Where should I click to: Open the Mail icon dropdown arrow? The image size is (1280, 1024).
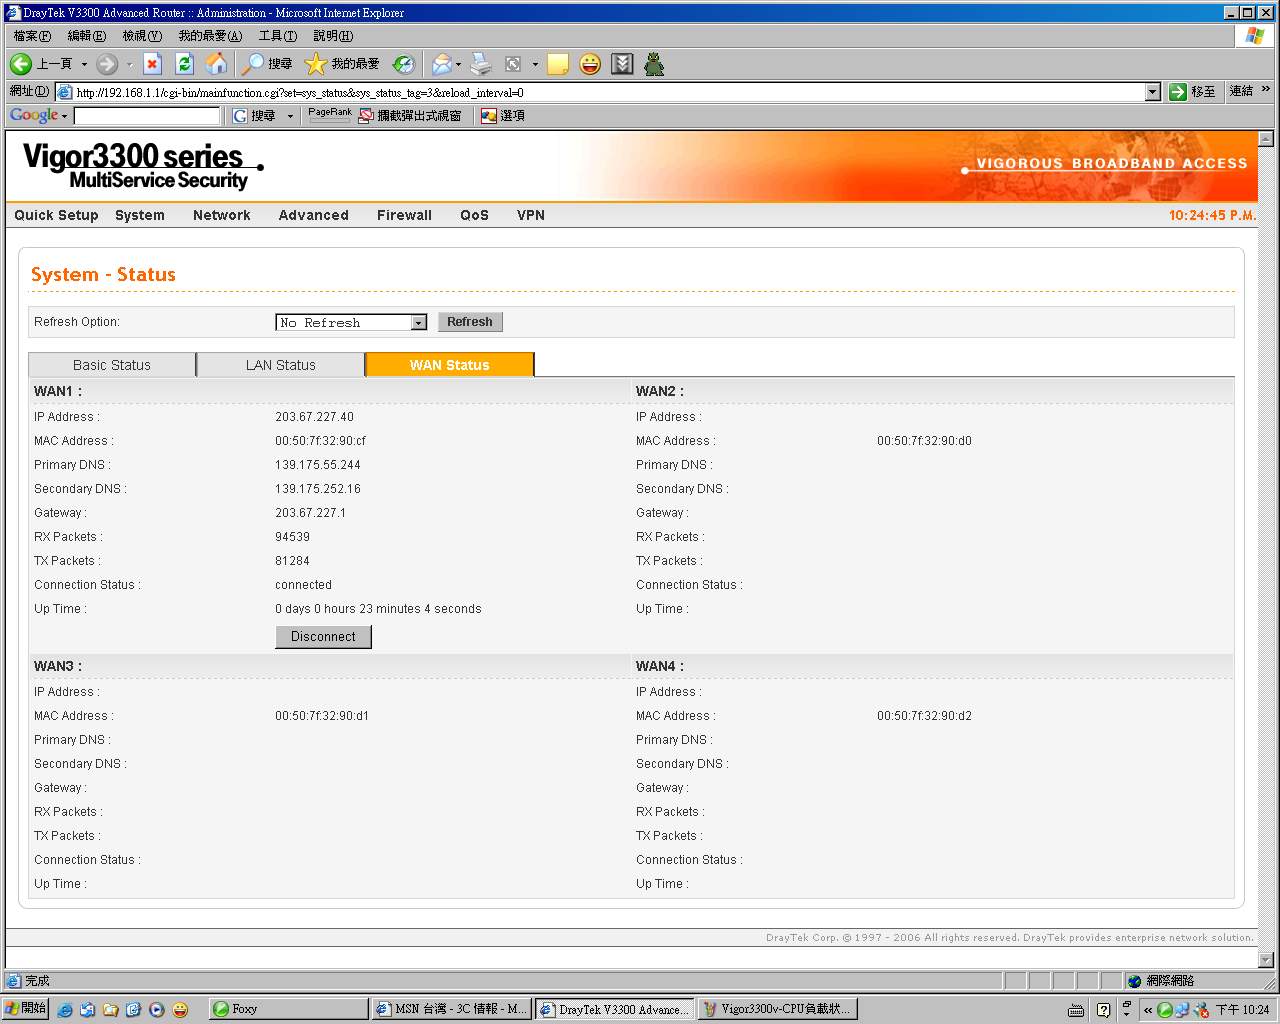click(458, 64)
